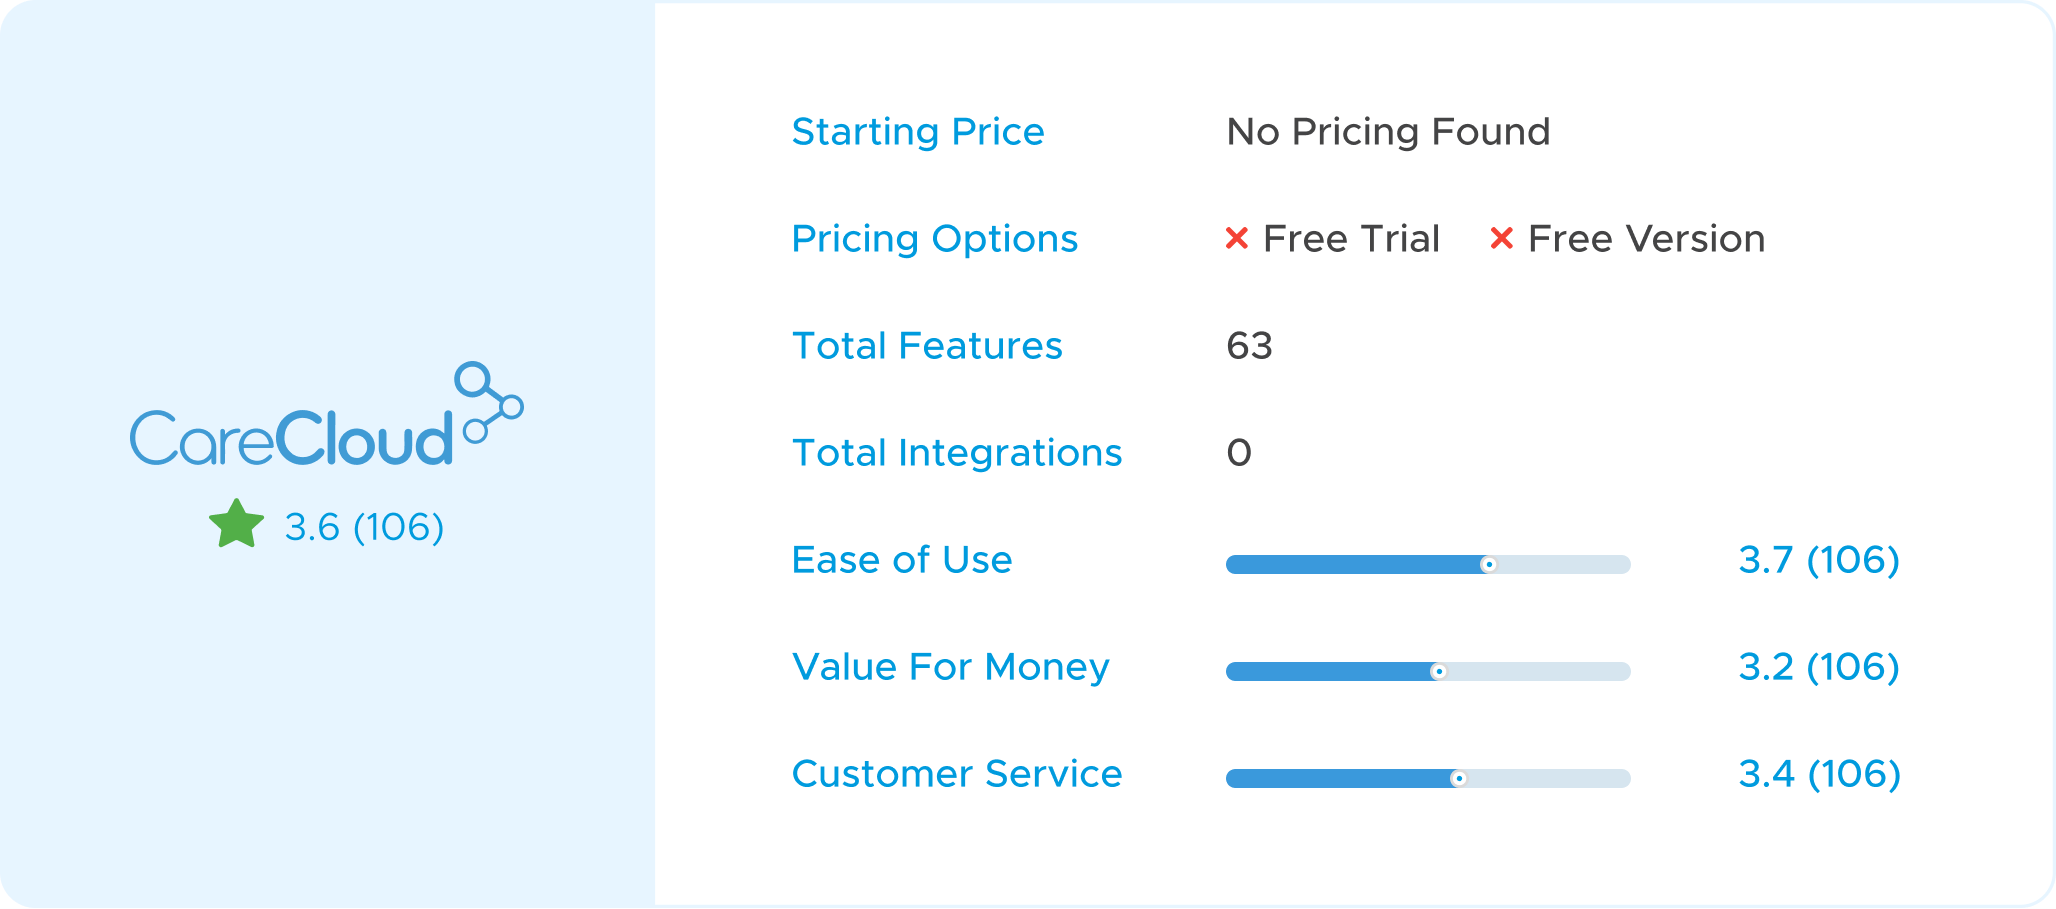Click the Value For Money slider handle

(x=1438, y=672)
